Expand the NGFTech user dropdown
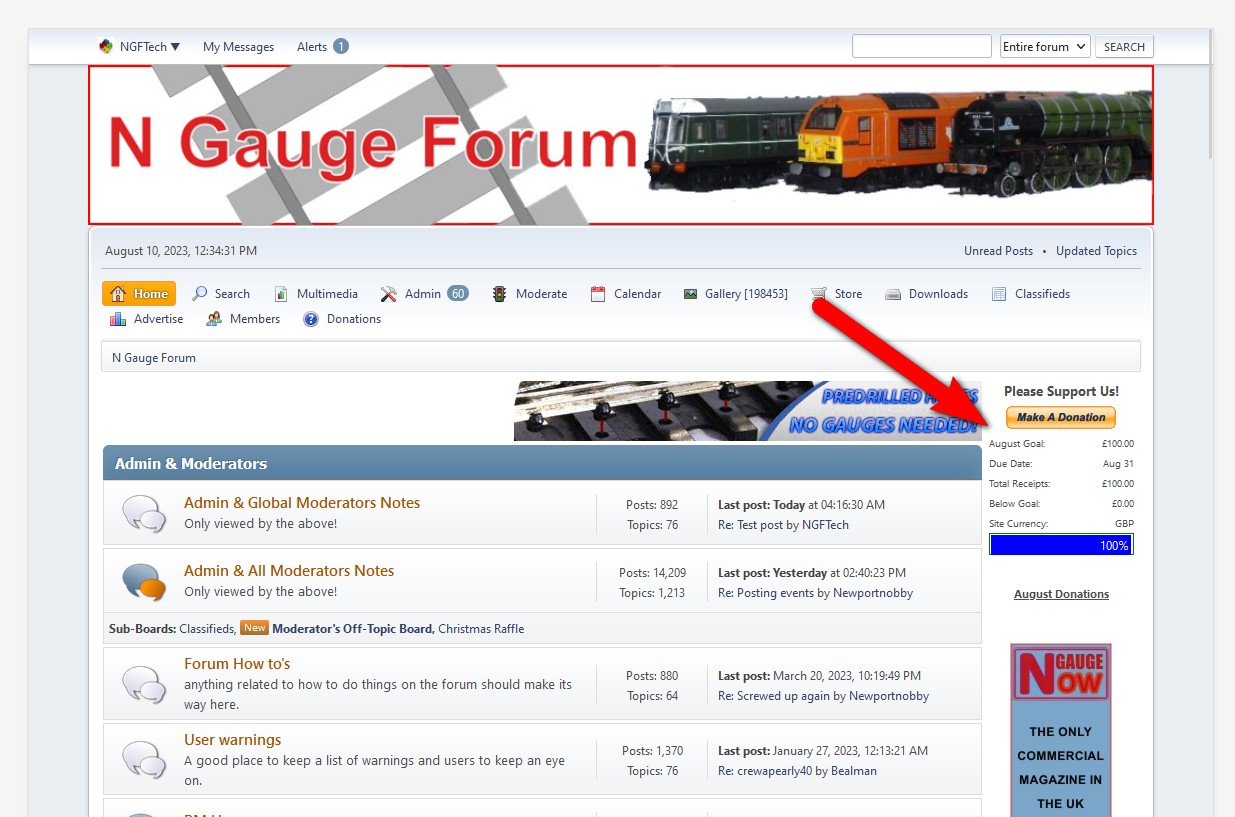This screenshot has width=1235, height=817. tap(140, 47)
